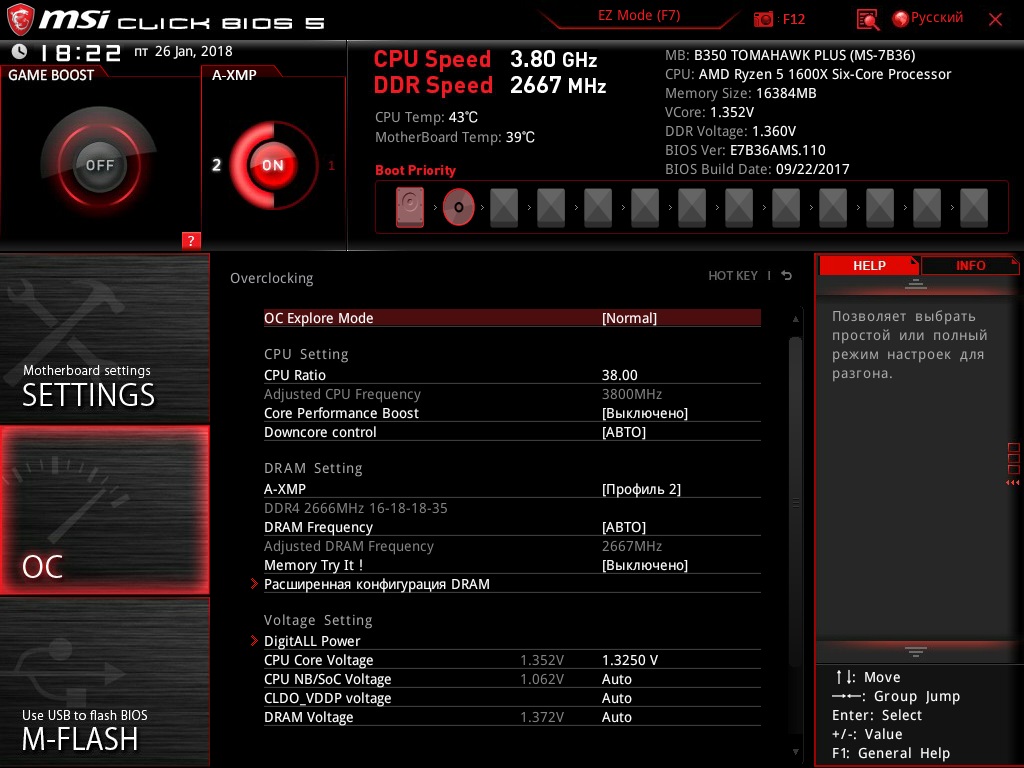This screenshot has width=1024, height=768.
Task: Click settings list scrollbar up arrow
Action: coord(795,319)
